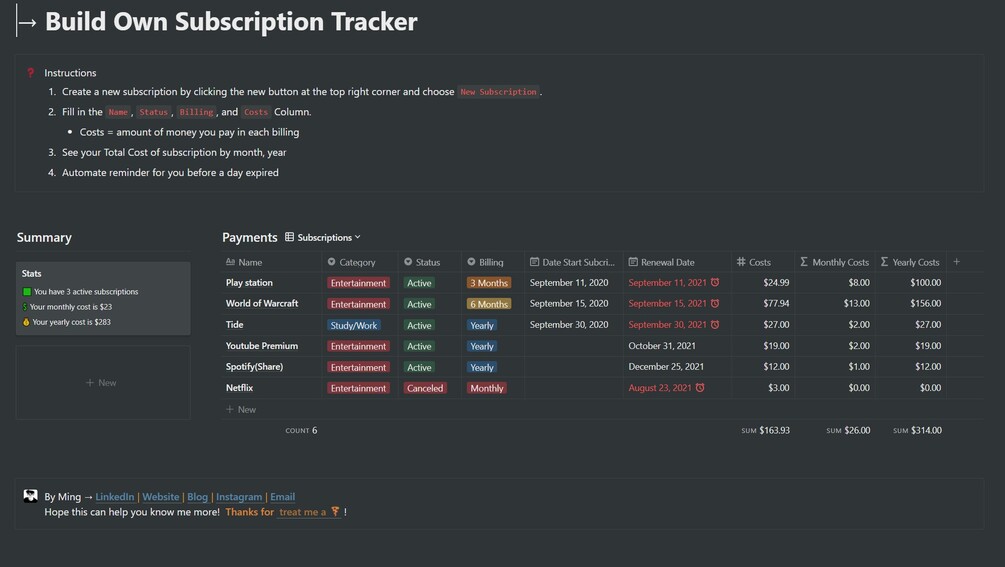Click the Payments heading
The width and height of the screenshot is (1005, 567).
249,238
